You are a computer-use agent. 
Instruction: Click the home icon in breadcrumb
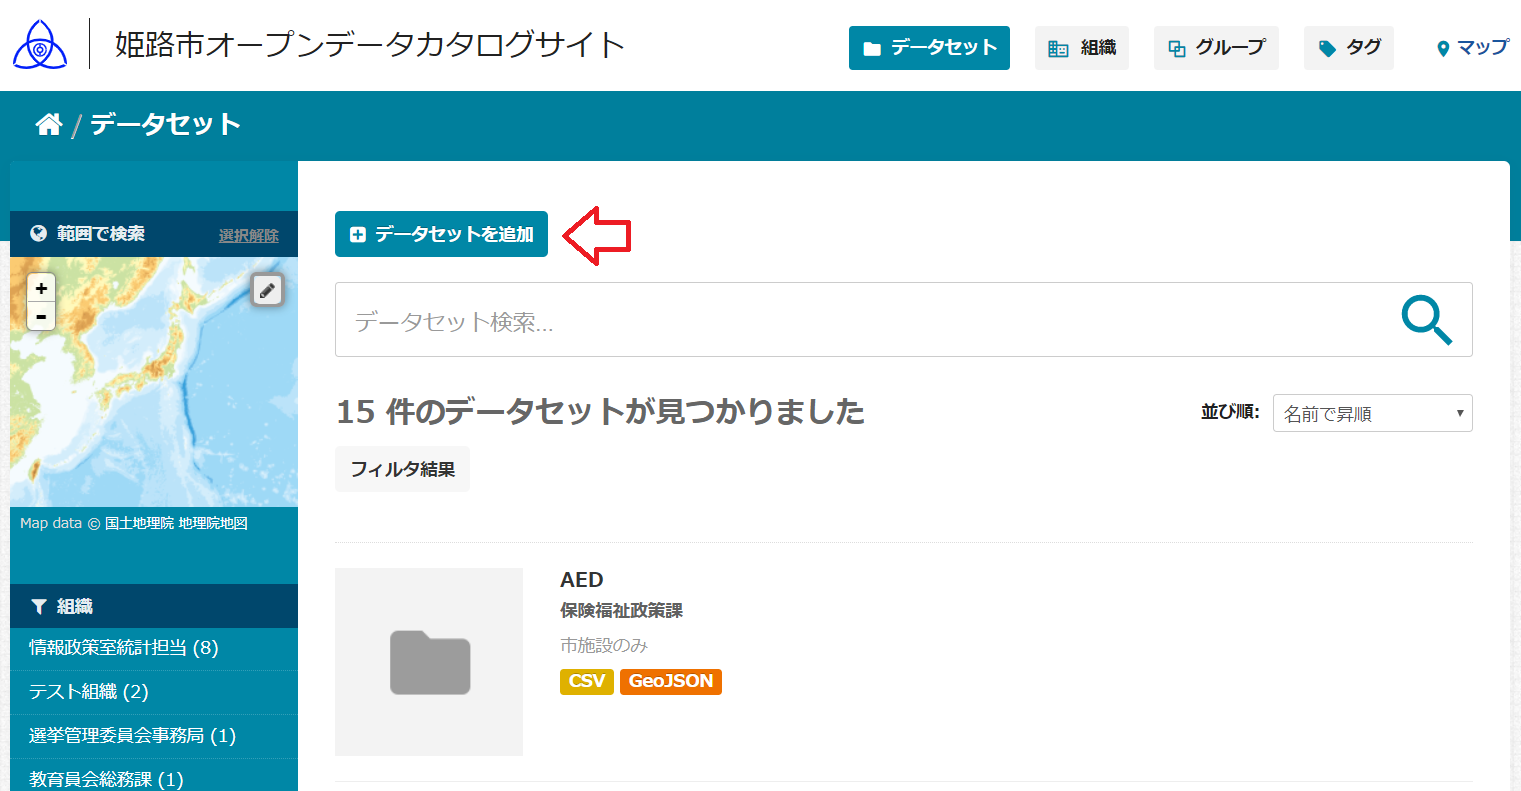click(x=48, y=124)
